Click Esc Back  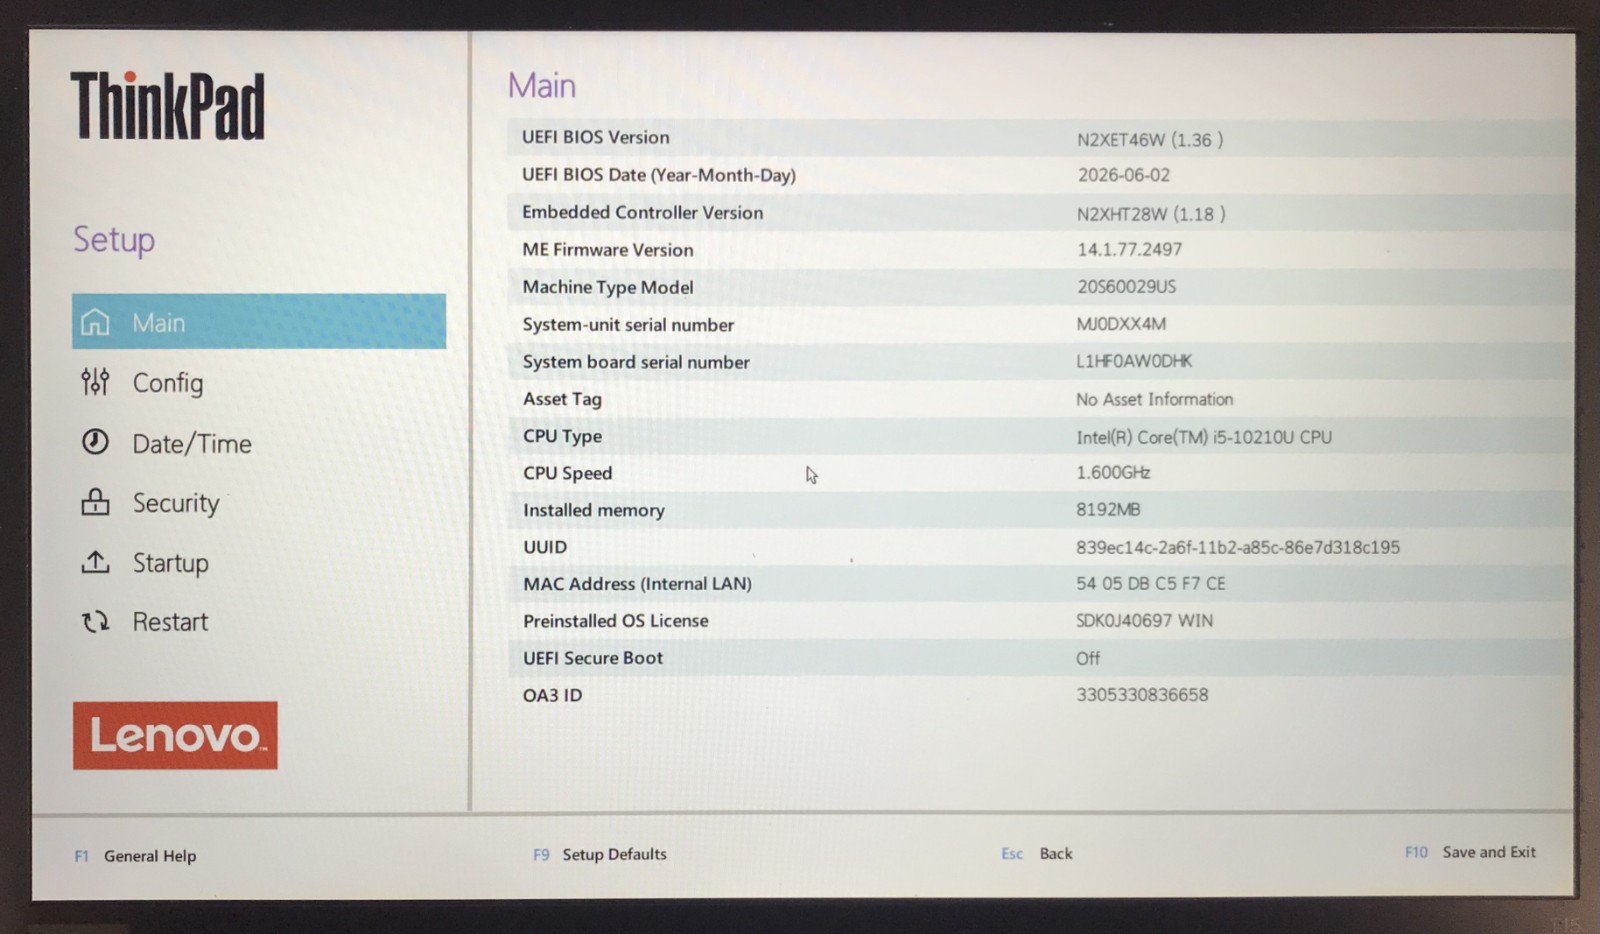click(x=1036, y=853)
